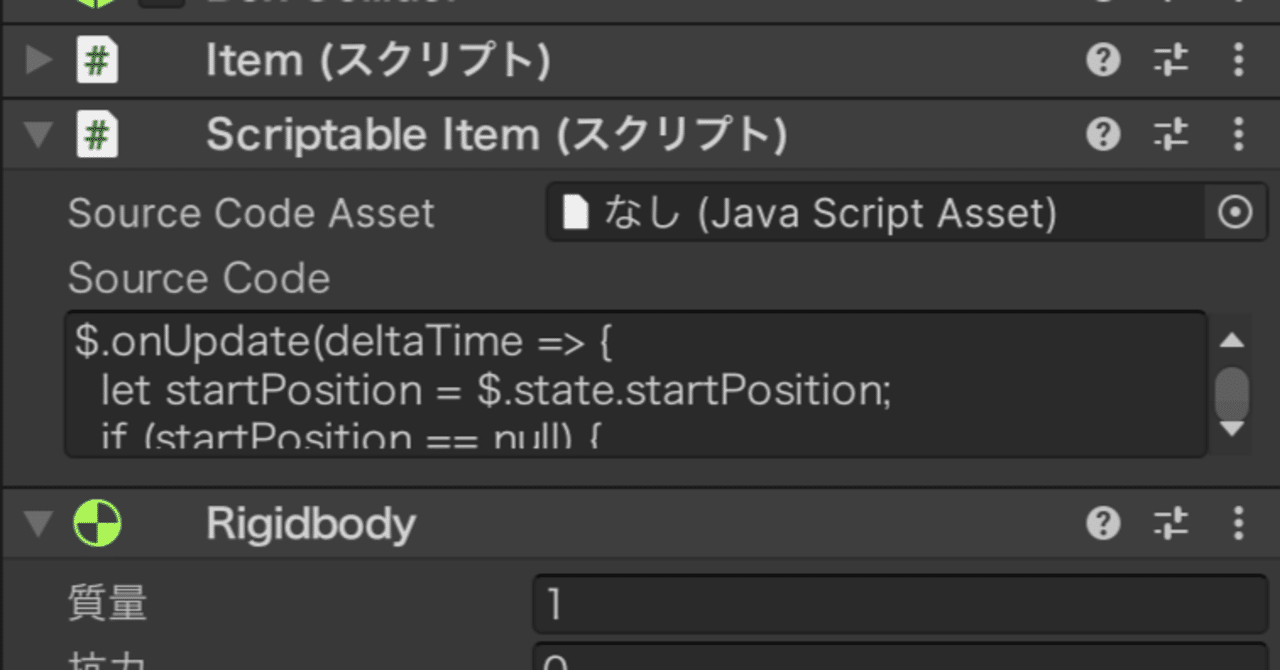Image resolution: width=1280 pixels, height=670 pixels.
Task: Click inside the Source Code text area
Action: (636, 385)
